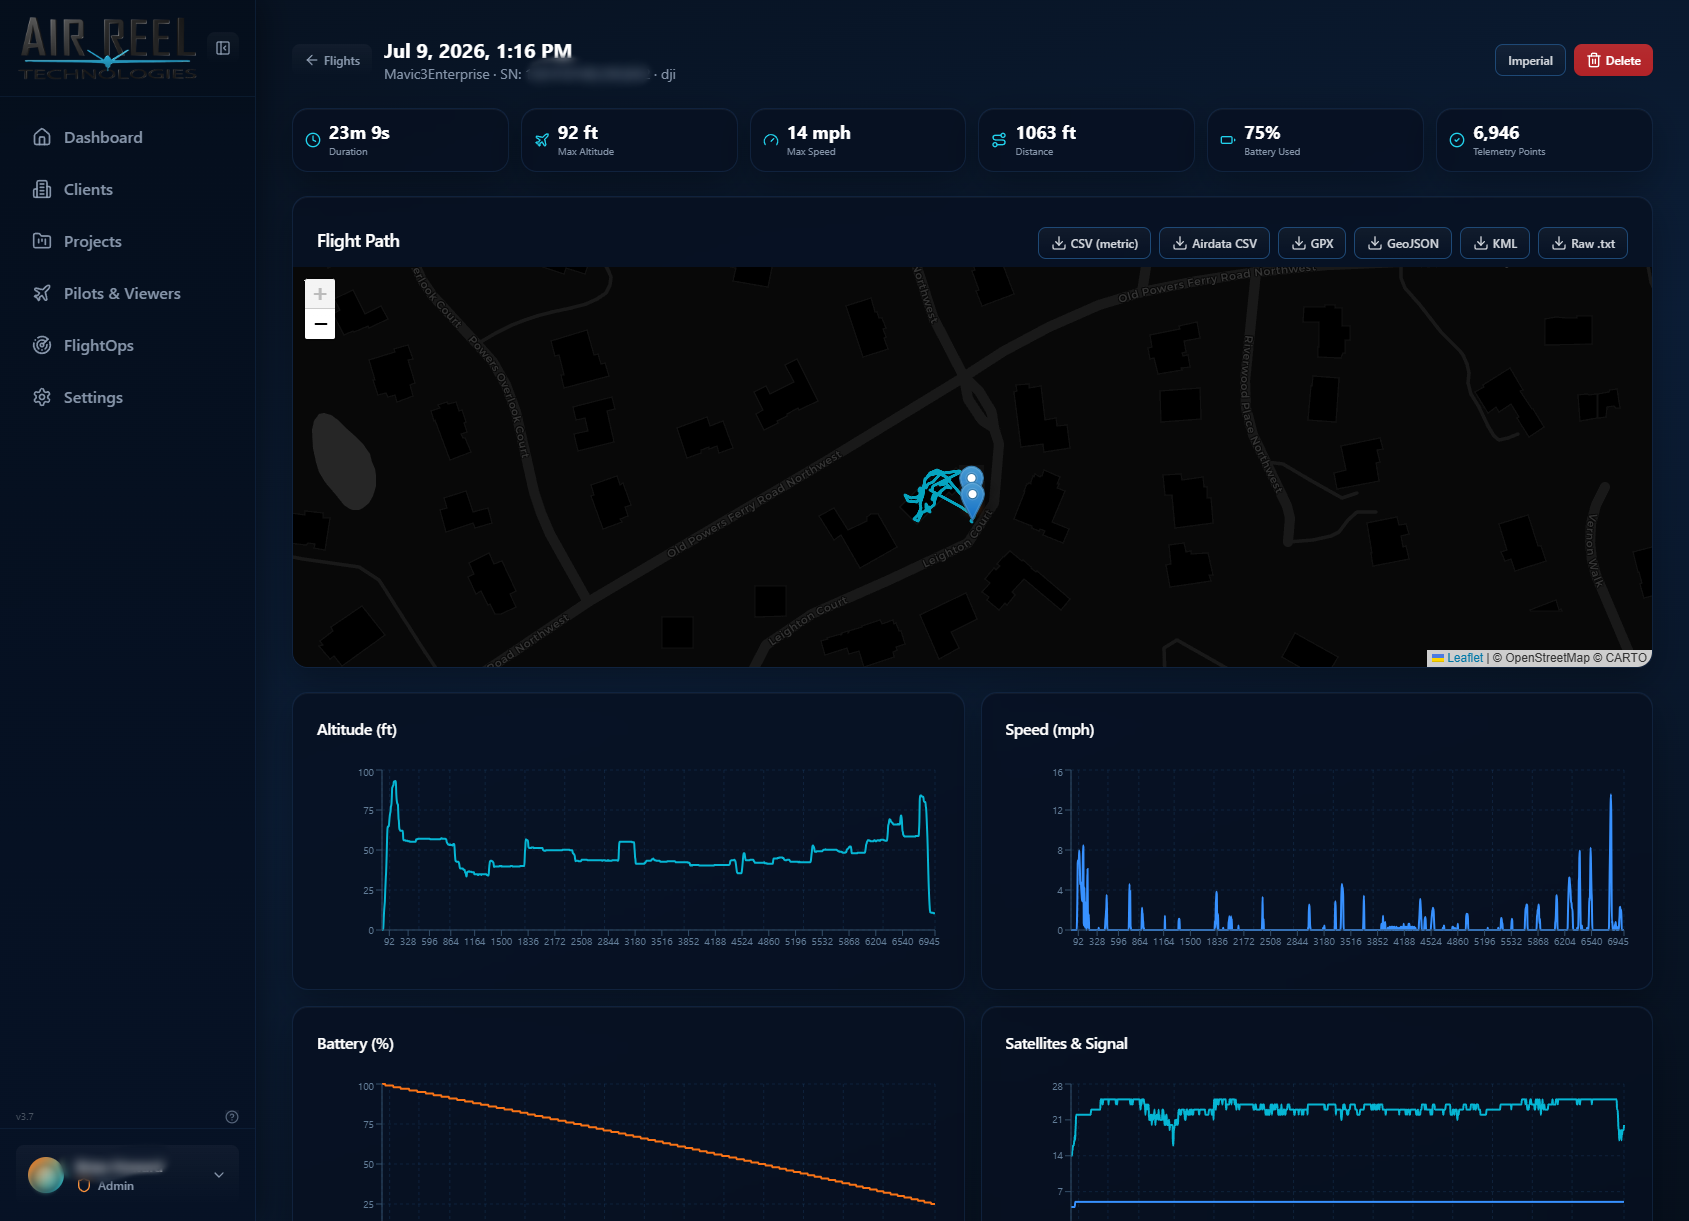1689x1221 pixels.
Task: Click the Speed (mph) chart area
Action: 1348,851
